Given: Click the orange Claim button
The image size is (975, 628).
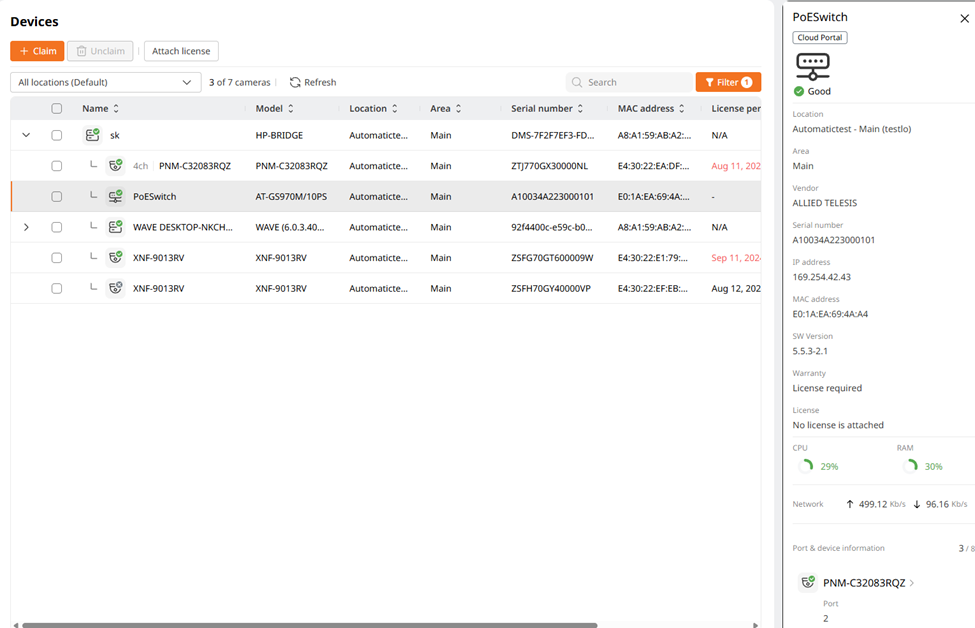Looking at the screenshot, I should [37, 51].
